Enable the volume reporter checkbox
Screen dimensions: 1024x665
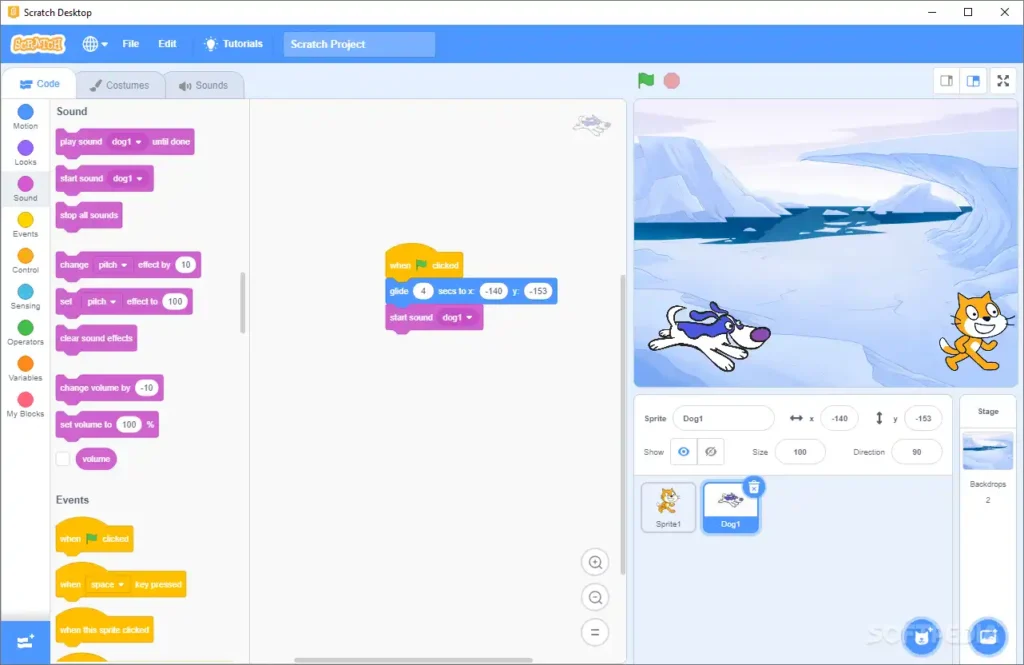click(x=63, y=459)
